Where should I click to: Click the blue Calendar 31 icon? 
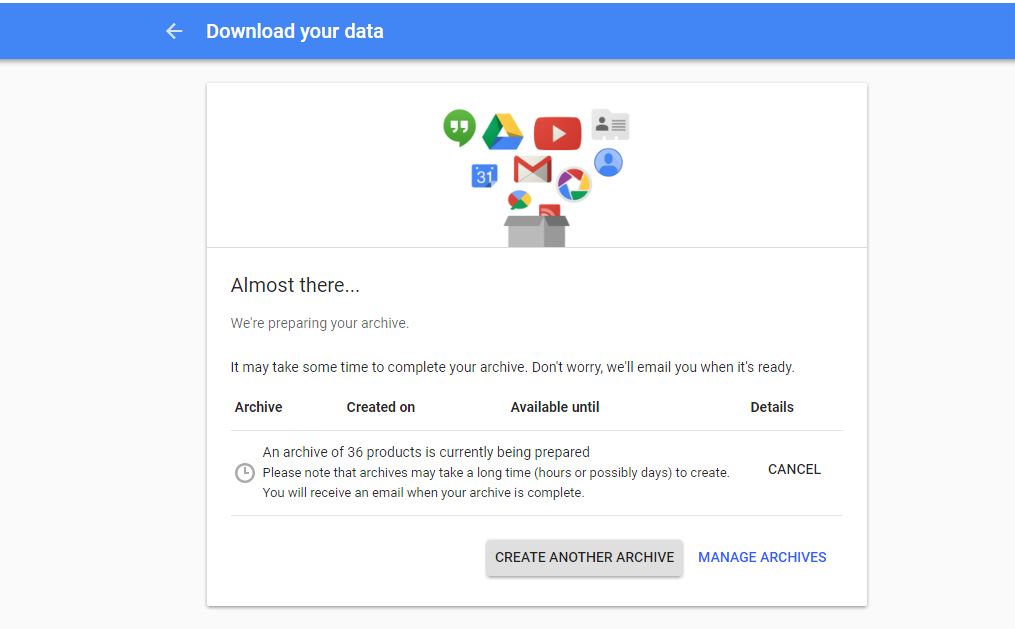tap(485, 176)
